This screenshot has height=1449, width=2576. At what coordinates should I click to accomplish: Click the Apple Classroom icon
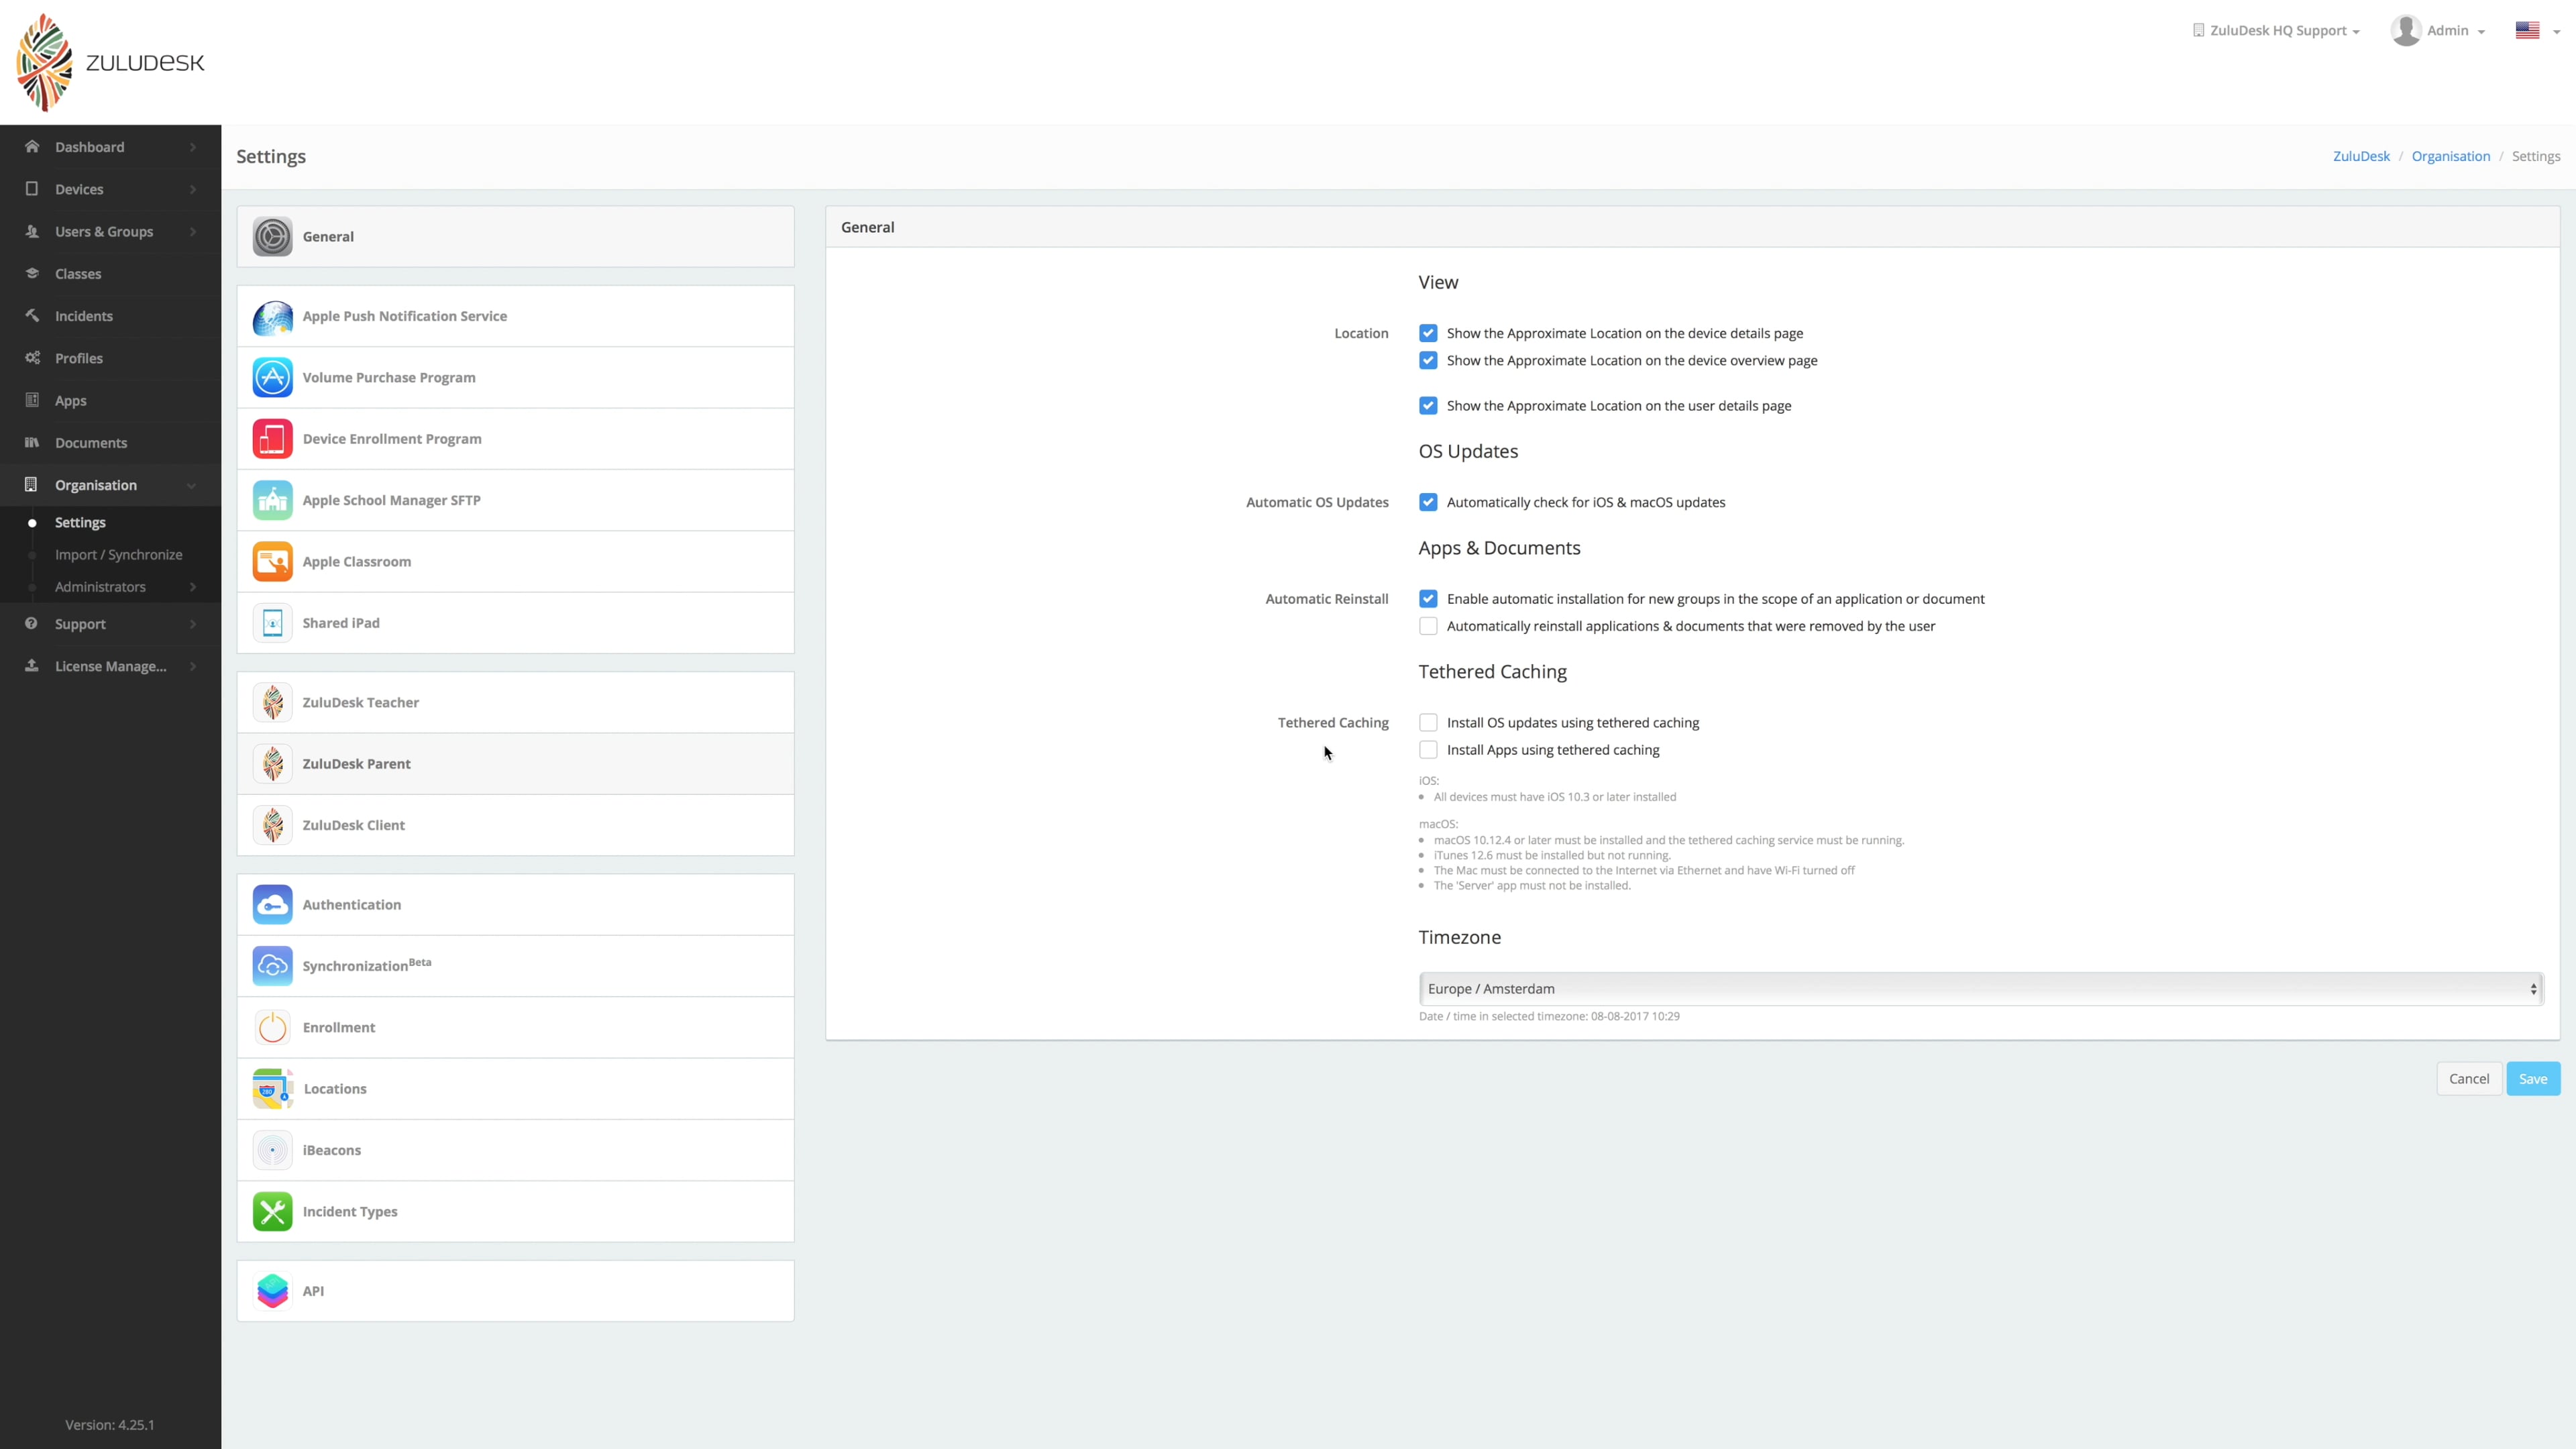pos(272,561)
